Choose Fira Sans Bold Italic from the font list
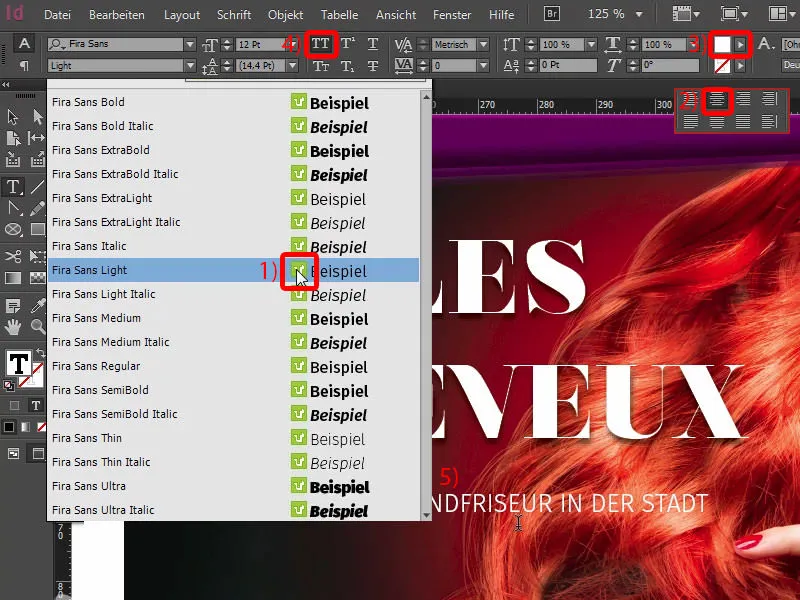This screenshot has width=800, height=600. click(233, 126)
